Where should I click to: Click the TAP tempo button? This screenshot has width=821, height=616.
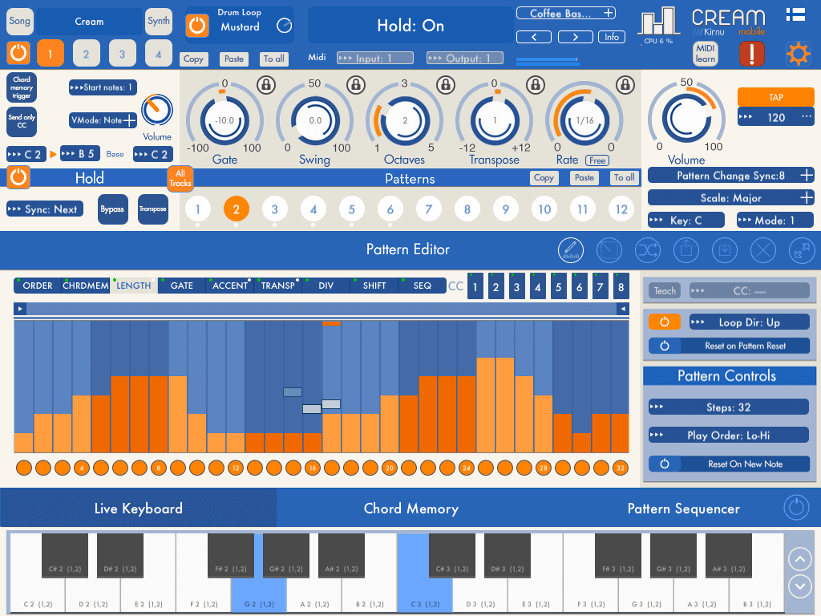775,97
